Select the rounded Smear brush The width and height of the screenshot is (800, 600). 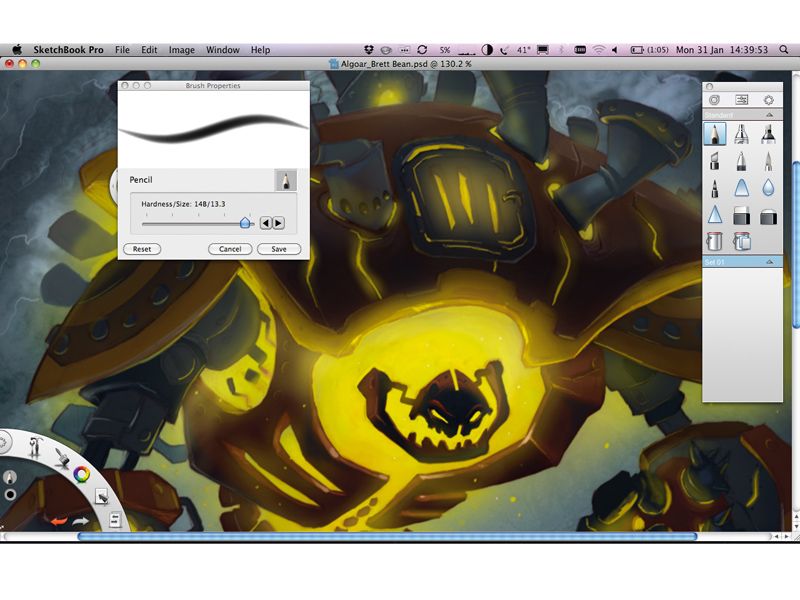[741, 188]
